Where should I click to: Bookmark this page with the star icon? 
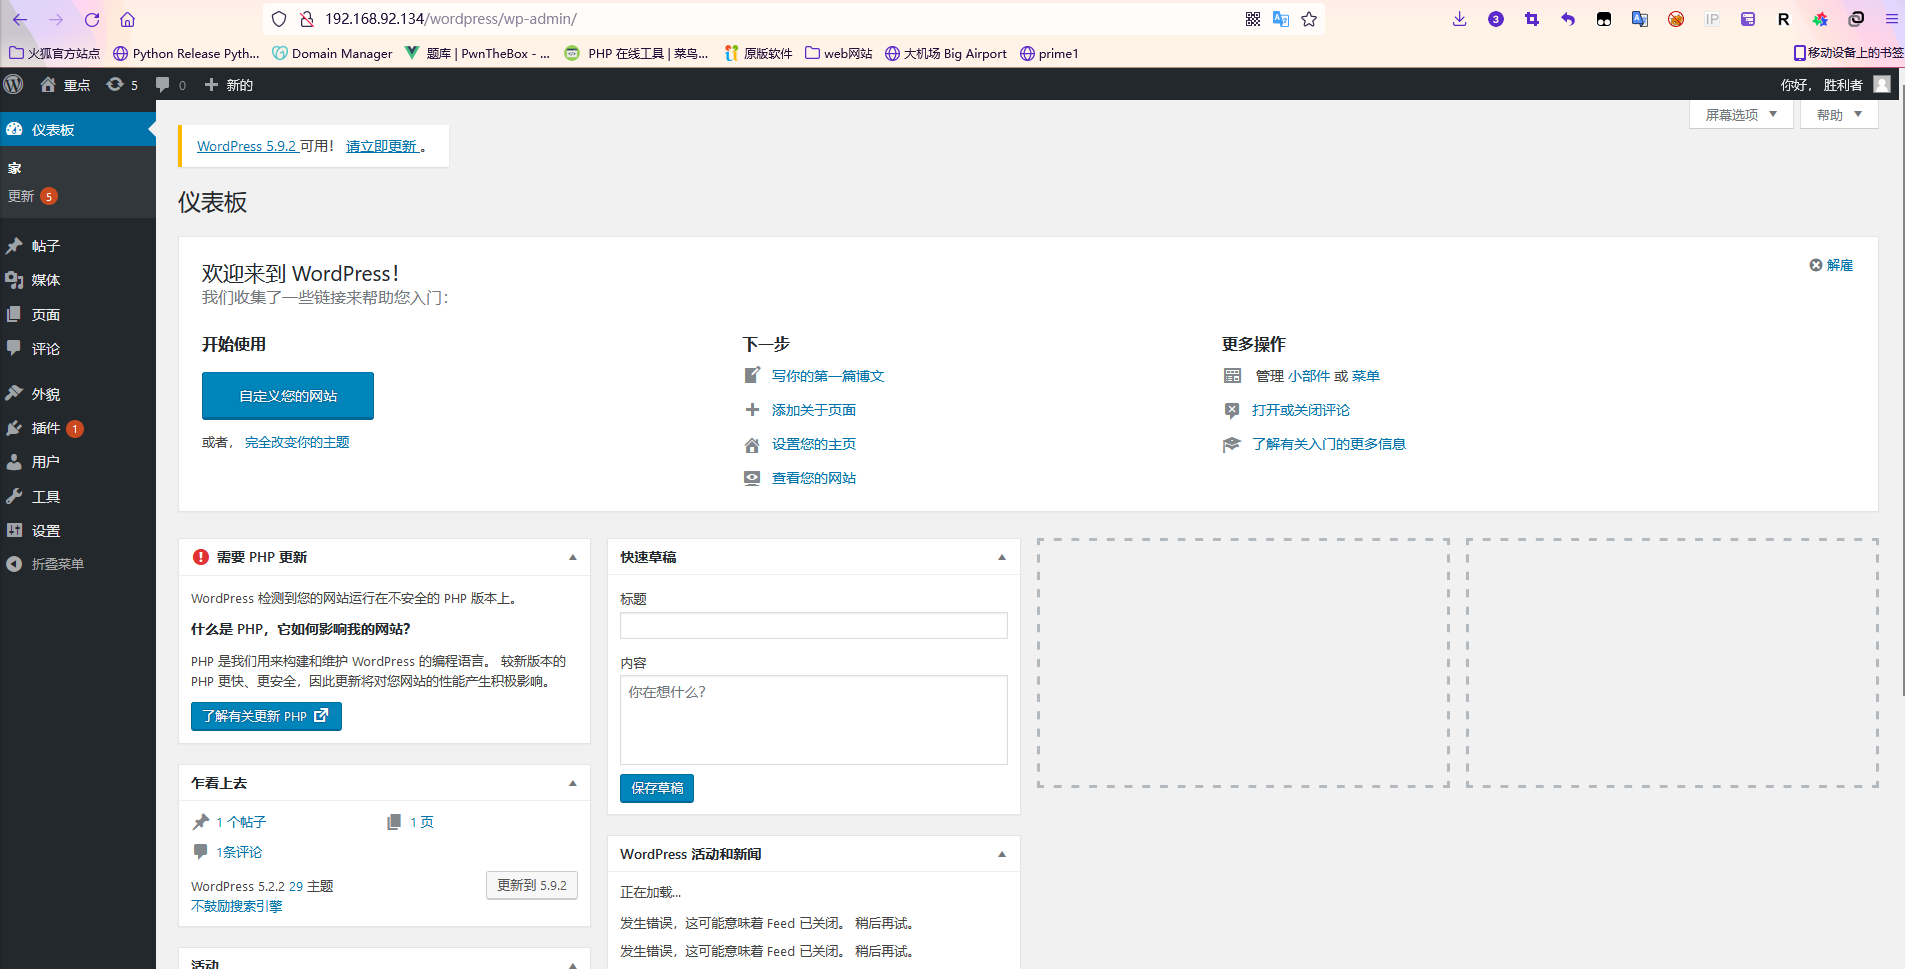pos(1309,19)
